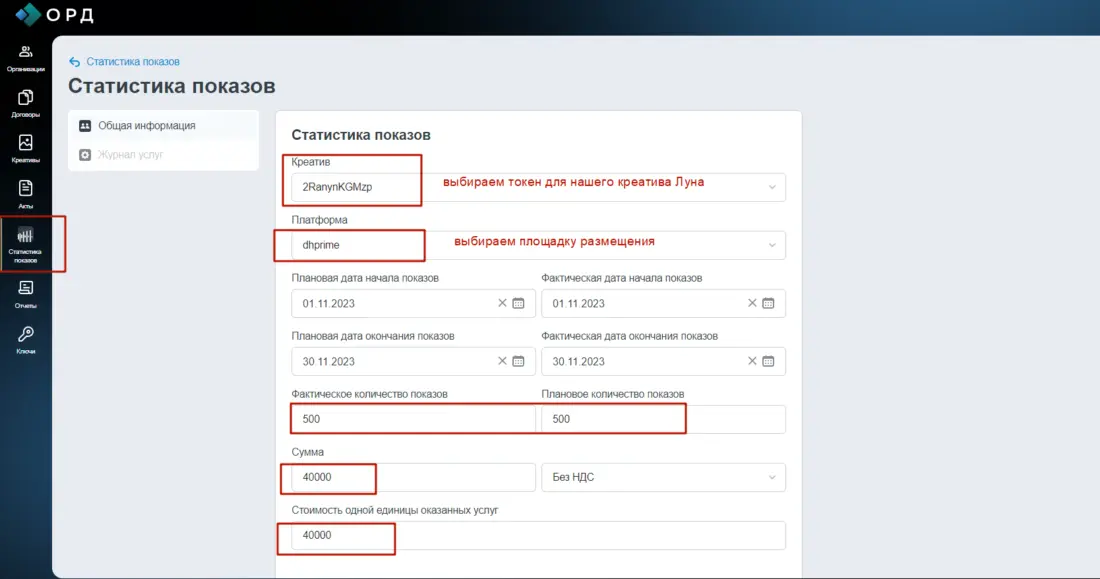Click the Плановая дата начала показов date field
This screenshot has width=1100, height=579.
(x=413, y=303)
